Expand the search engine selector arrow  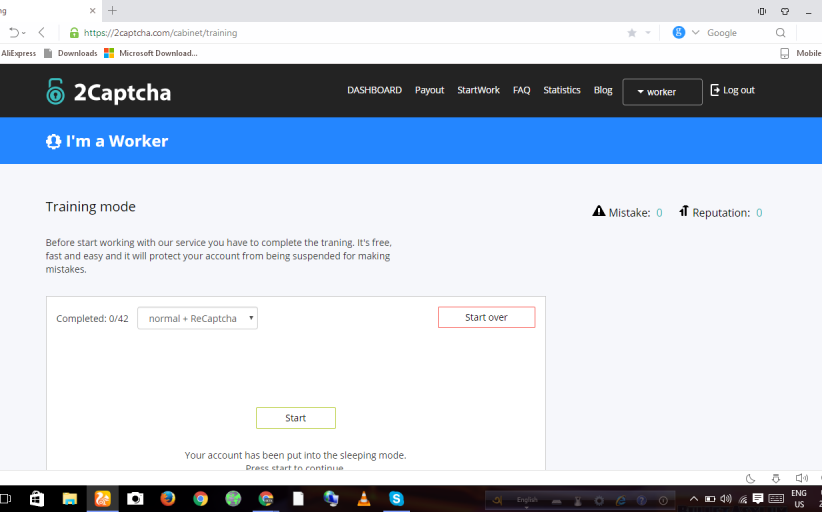[x=696, y=33]
